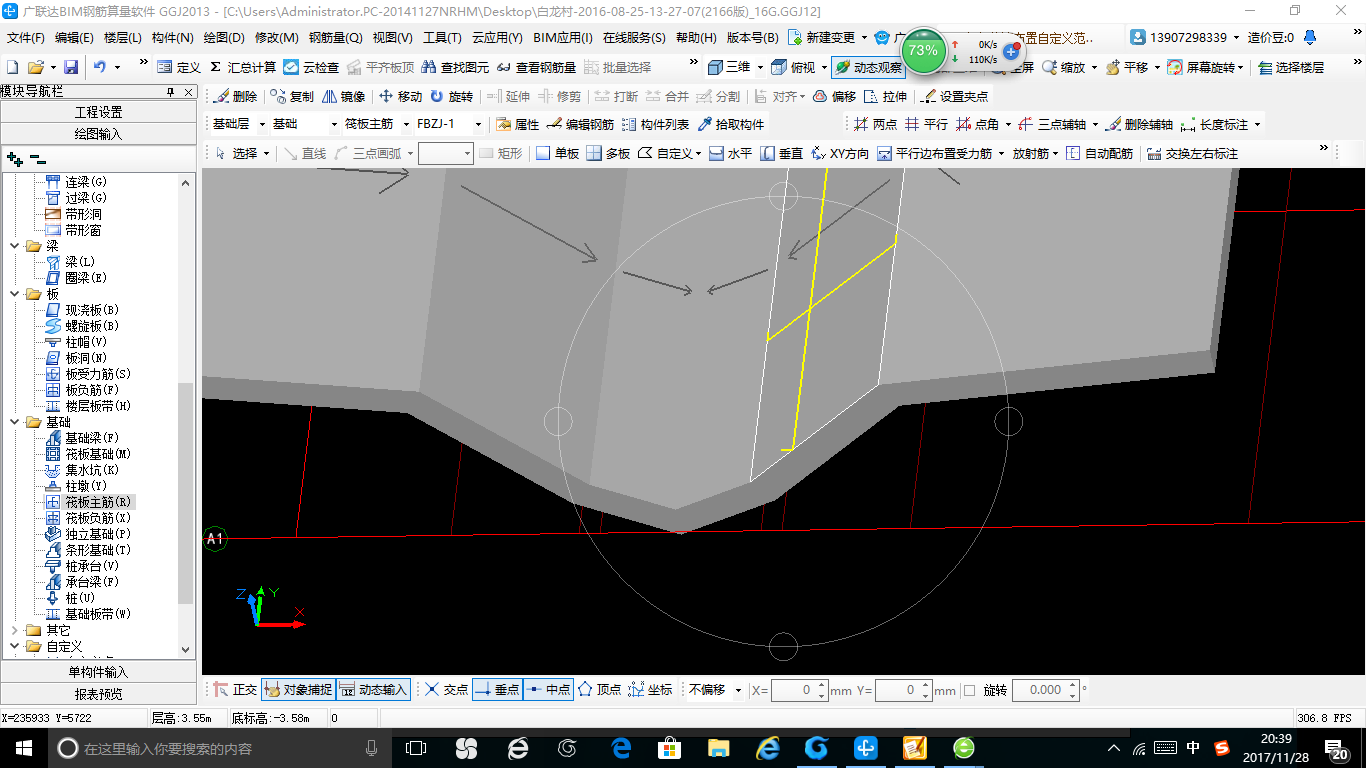Viewport: 1366px width, 768px height.
Task: Toggle 交点 intersection snap
Action: [446, 690]
